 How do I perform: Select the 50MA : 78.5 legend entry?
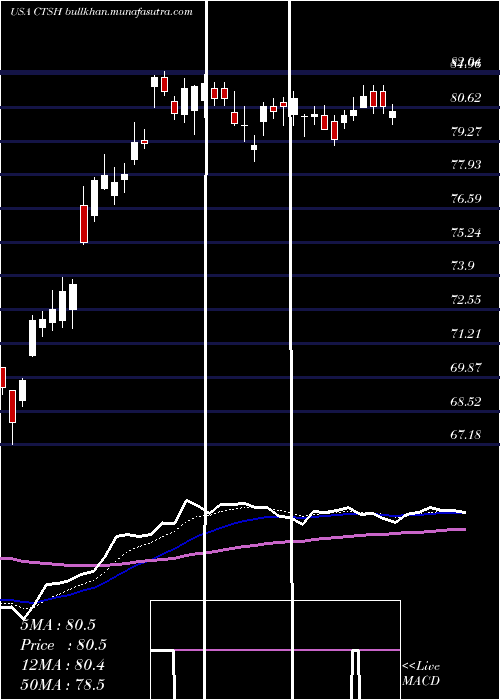click(62, 685)
